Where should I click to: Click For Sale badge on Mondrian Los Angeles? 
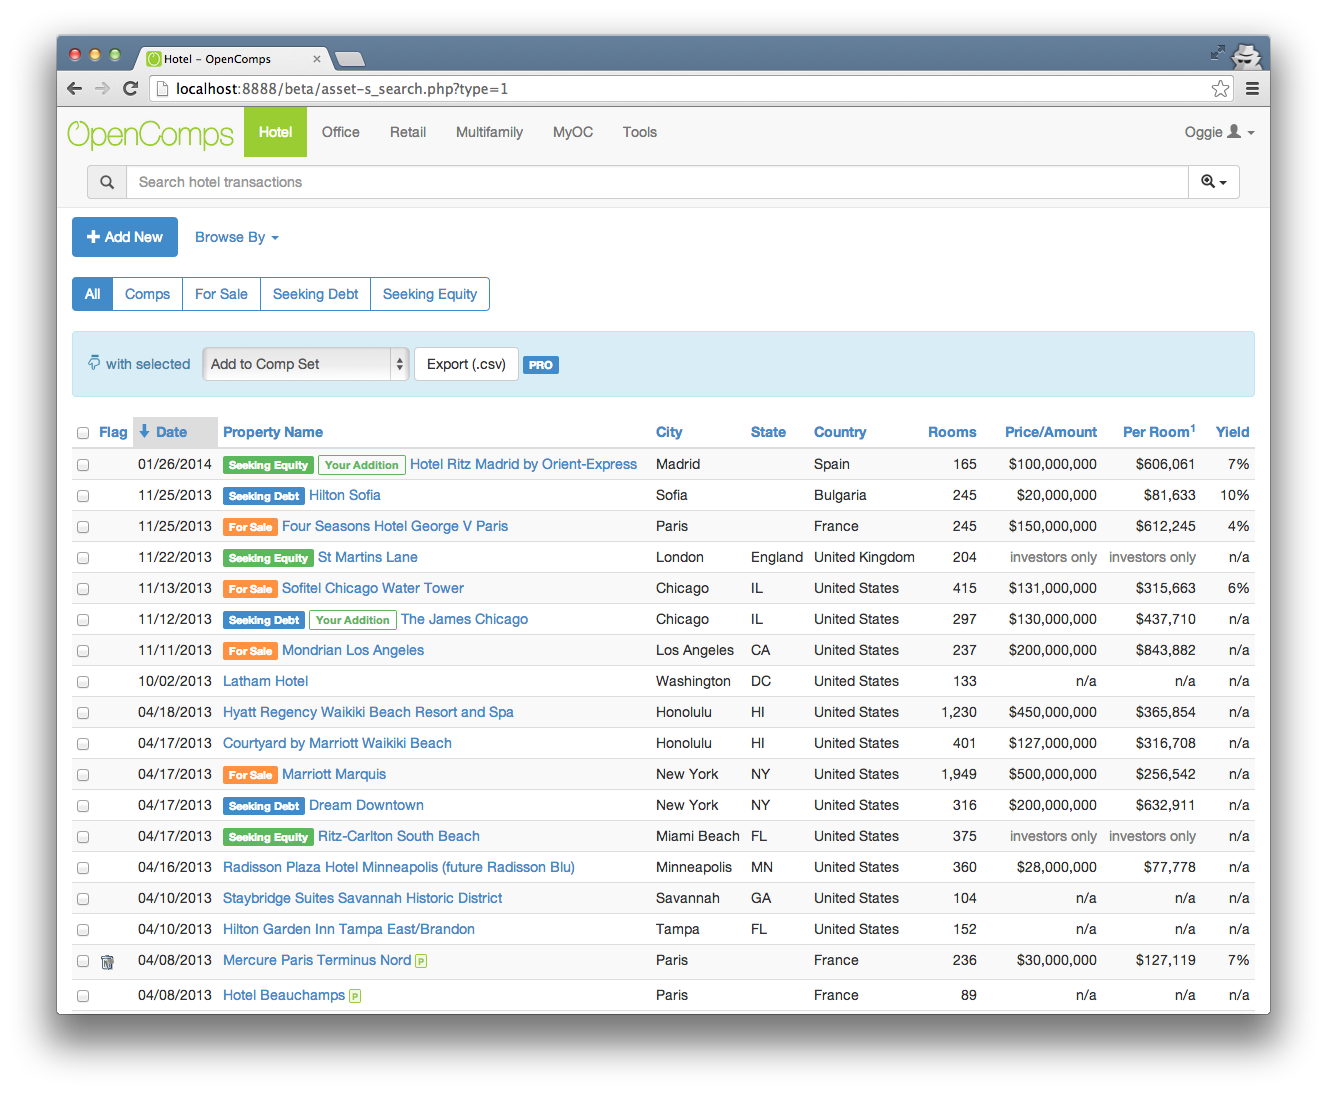click(x=250, y=651)
